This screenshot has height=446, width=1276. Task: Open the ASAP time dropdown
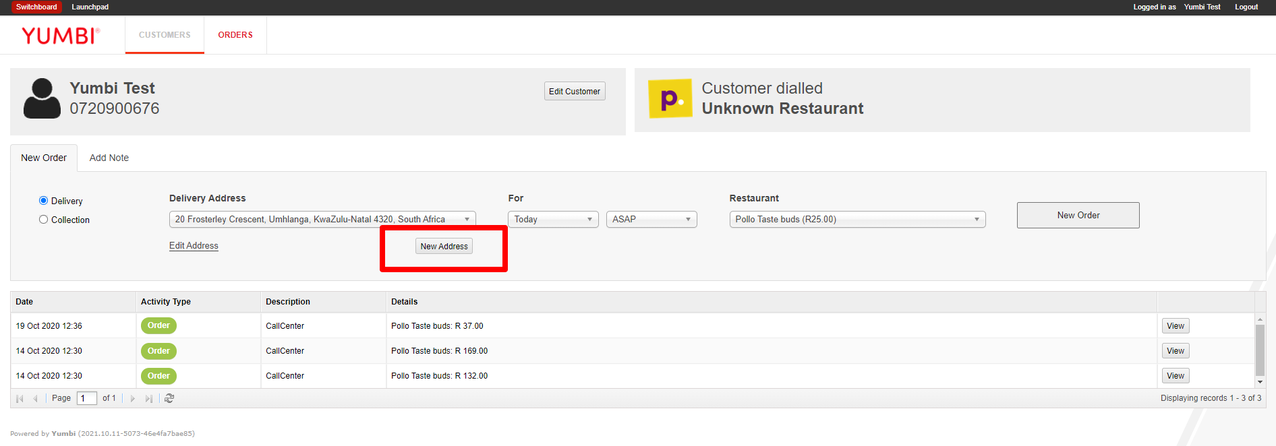[651, 219]
